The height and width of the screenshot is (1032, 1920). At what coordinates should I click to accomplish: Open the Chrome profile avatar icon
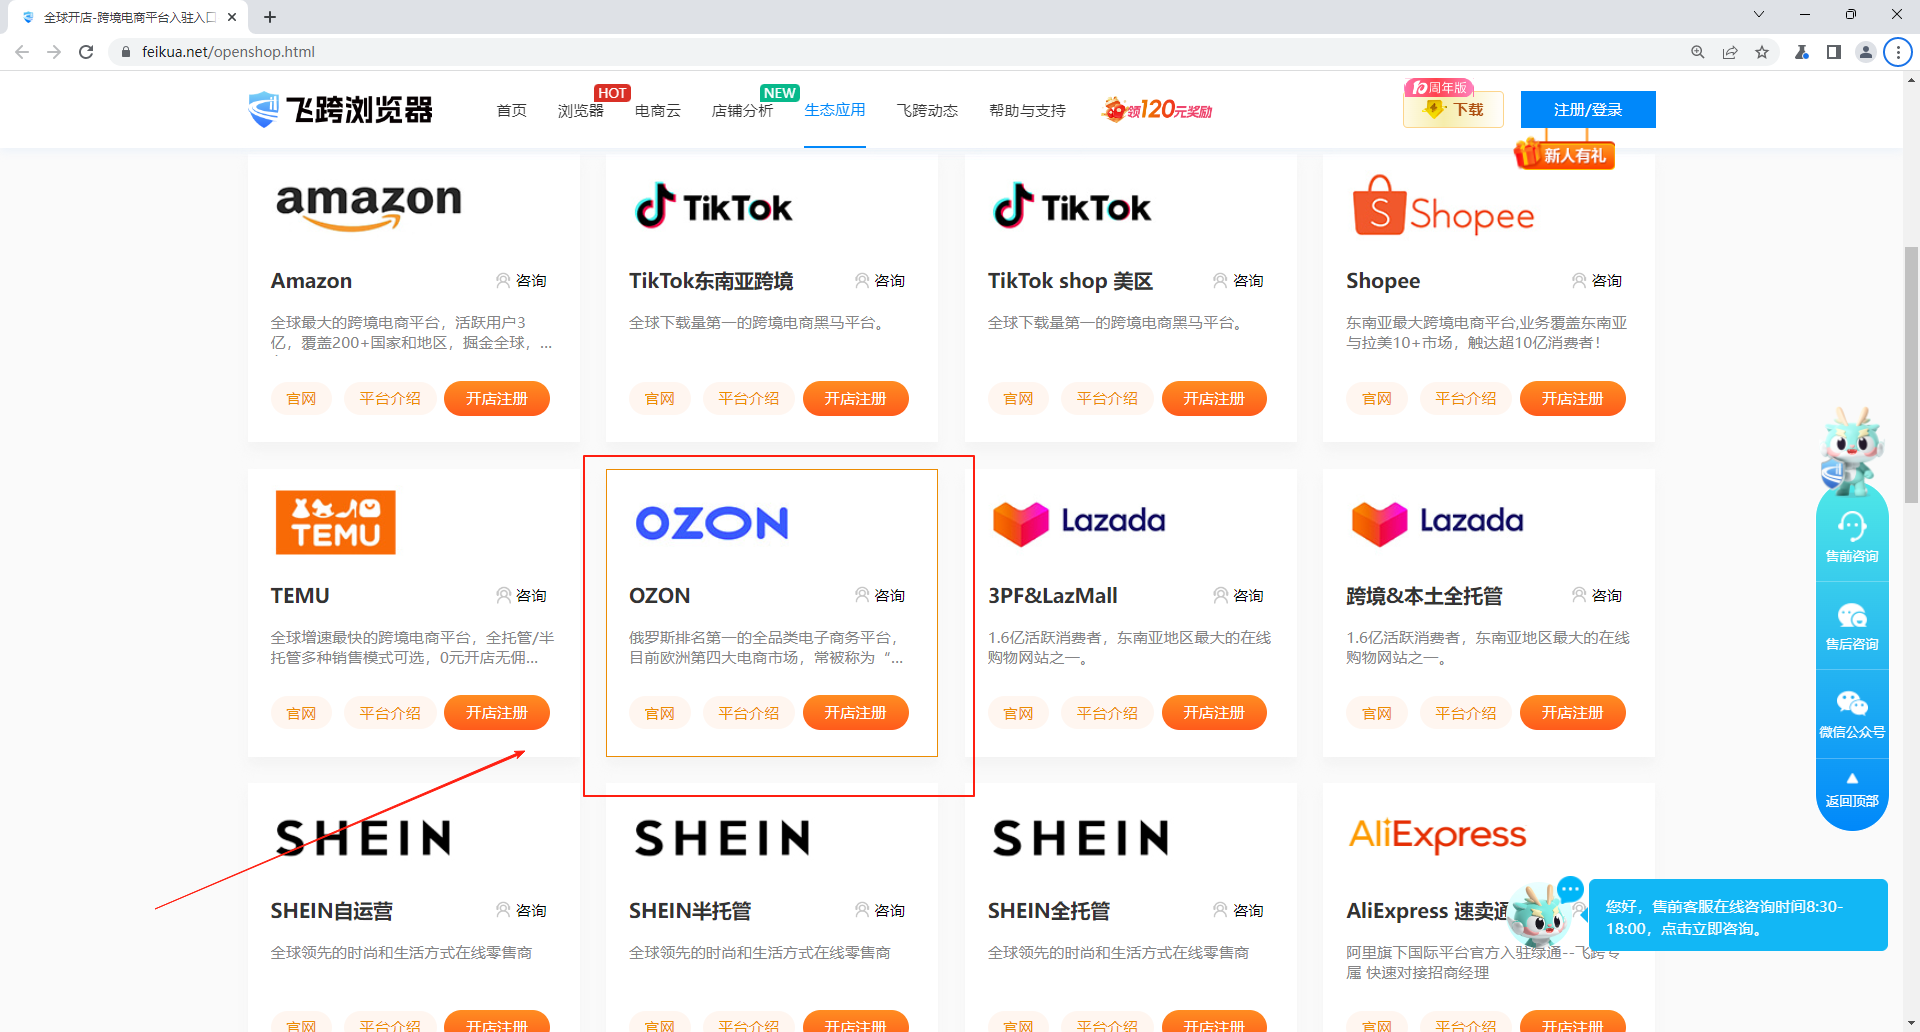point(1866,52)
